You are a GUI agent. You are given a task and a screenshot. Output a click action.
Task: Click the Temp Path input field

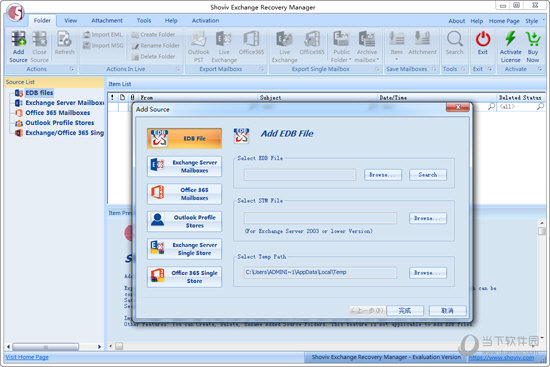(321, 272)
